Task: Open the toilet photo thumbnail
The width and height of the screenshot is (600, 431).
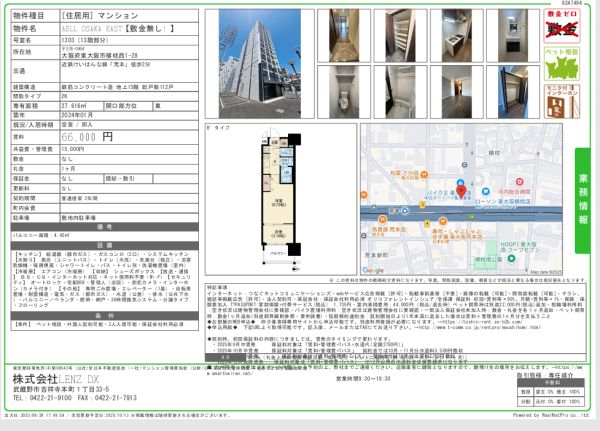Action: (344, 92)
